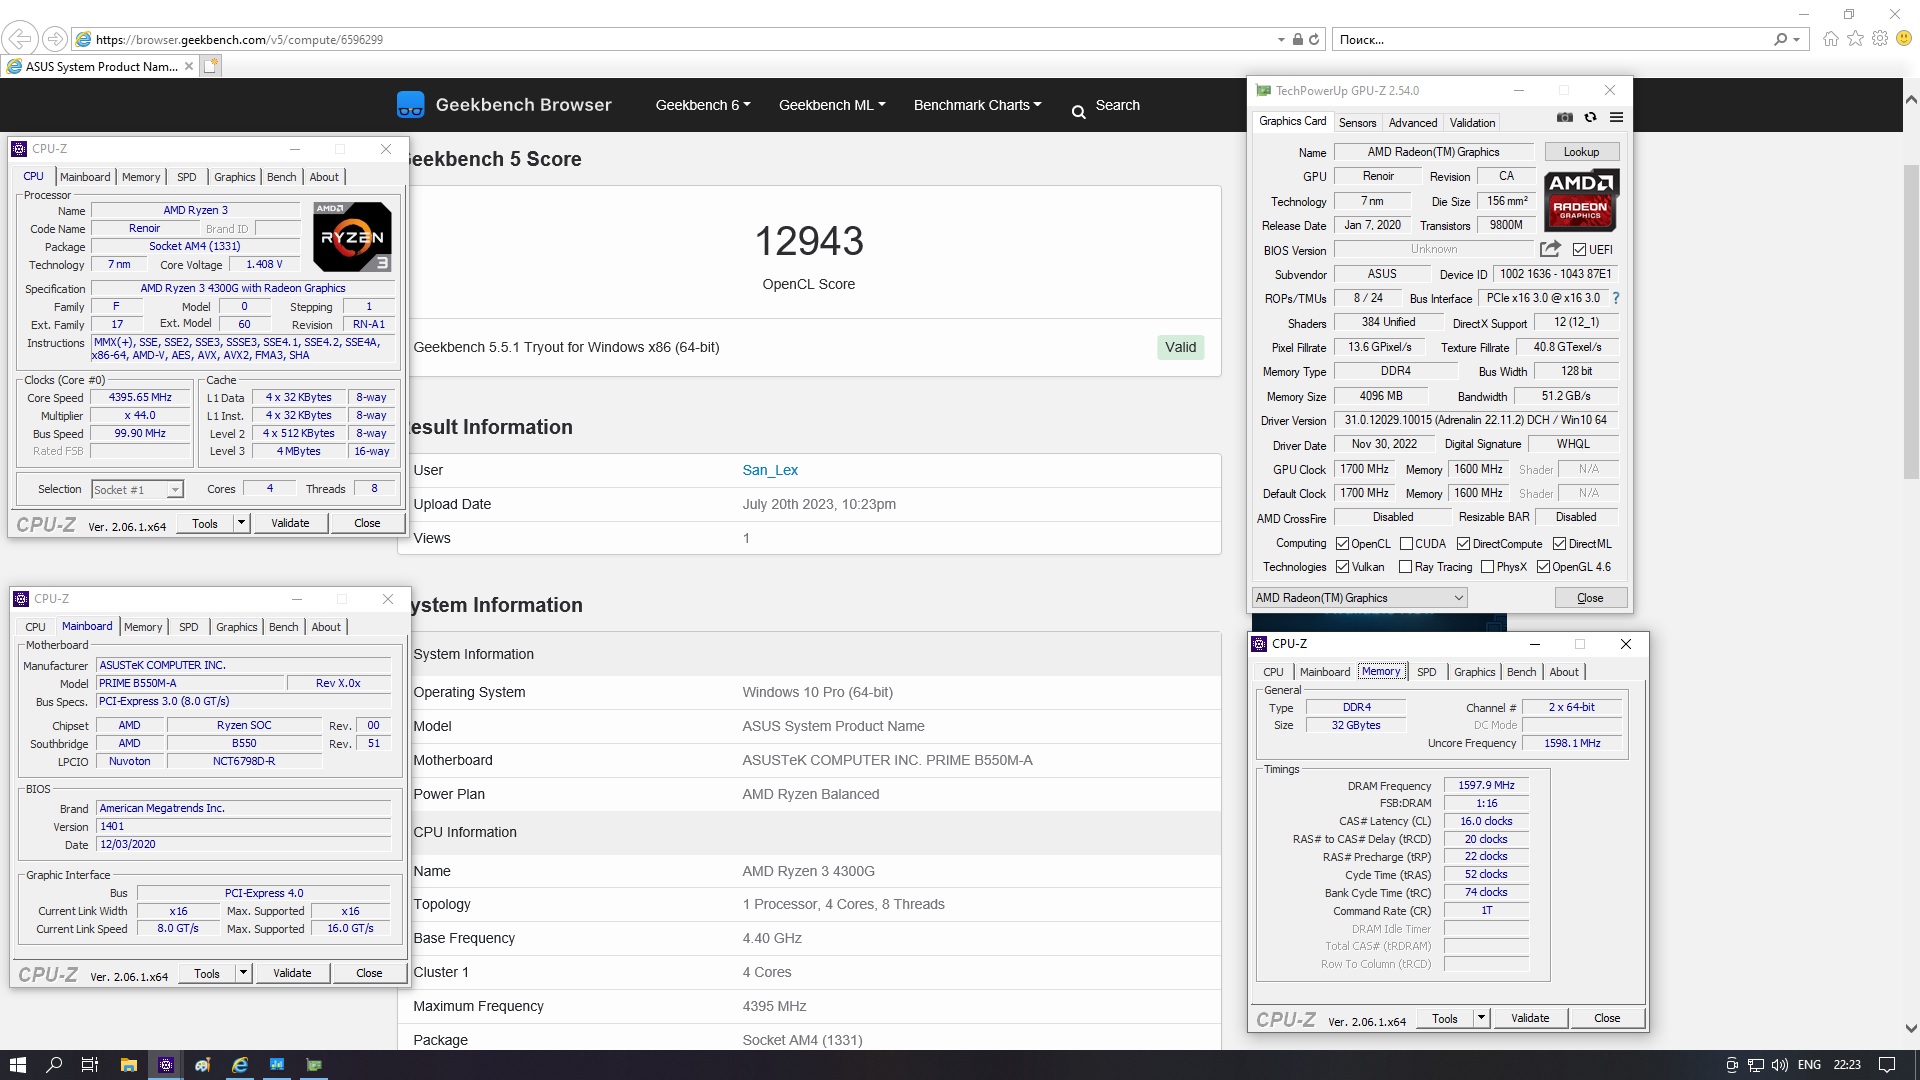Click the Close button in GPU-Z
1920x1080 pixels.
pyautogui.click(x=1590, y=598)
